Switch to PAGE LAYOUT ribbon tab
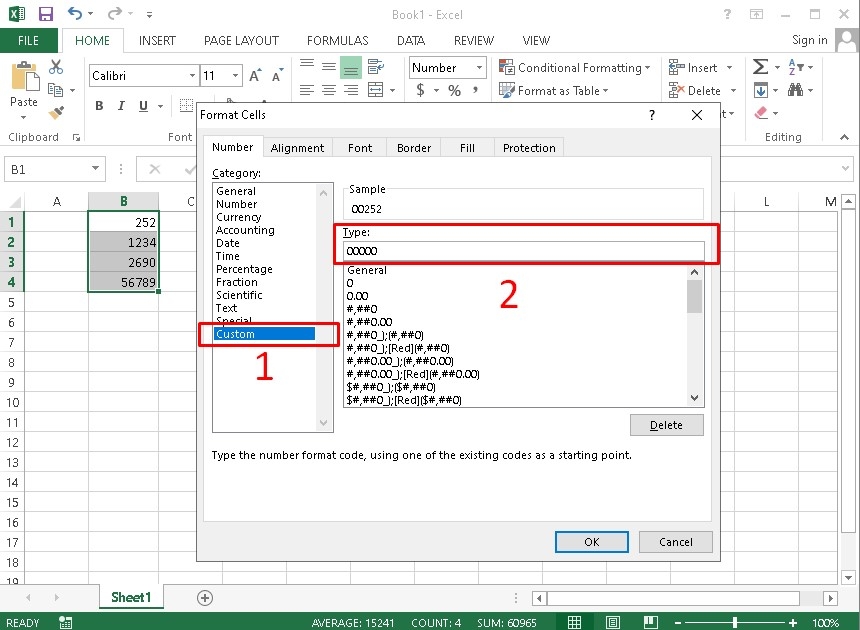Image resolution: width=860 pixels, height=630 pixels. (241, 41)
